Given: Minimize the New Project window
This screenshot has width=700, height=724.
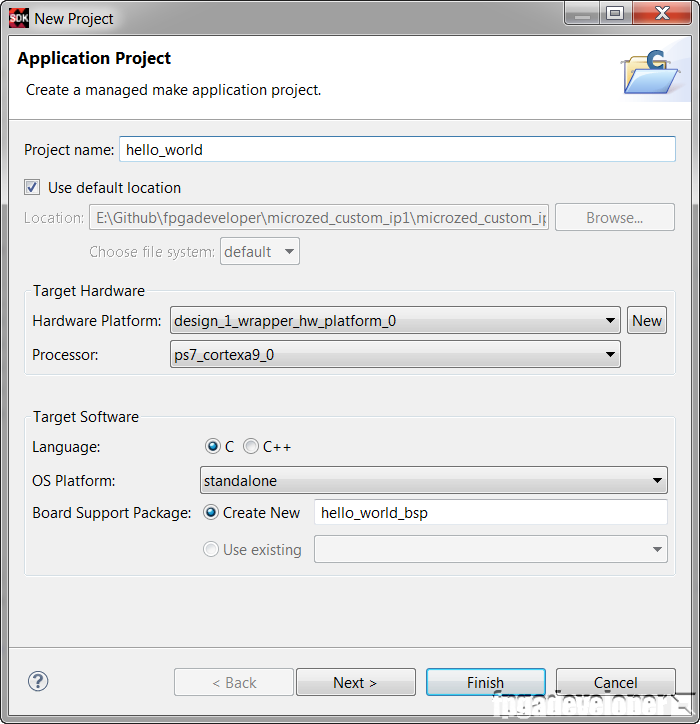Looking at the screenshot, I should 582,13.
